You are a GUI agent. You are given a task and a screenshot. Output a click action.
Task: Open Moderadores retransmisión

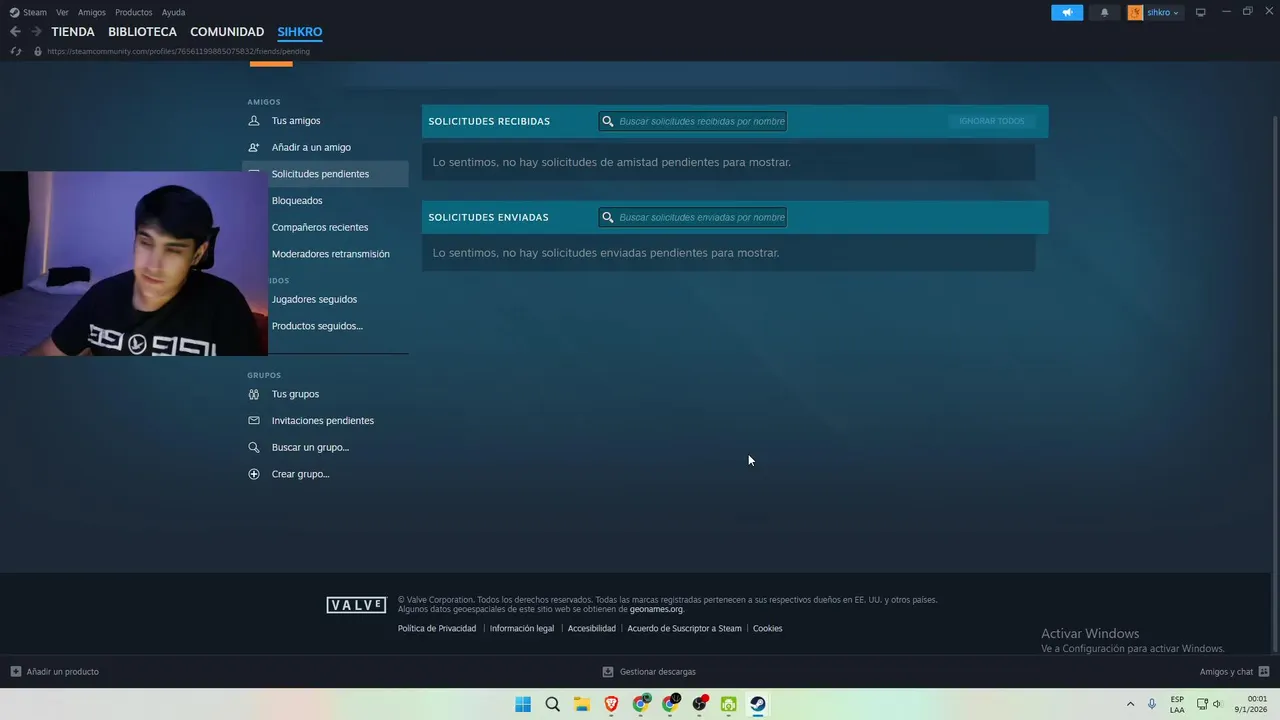point(331,254)
